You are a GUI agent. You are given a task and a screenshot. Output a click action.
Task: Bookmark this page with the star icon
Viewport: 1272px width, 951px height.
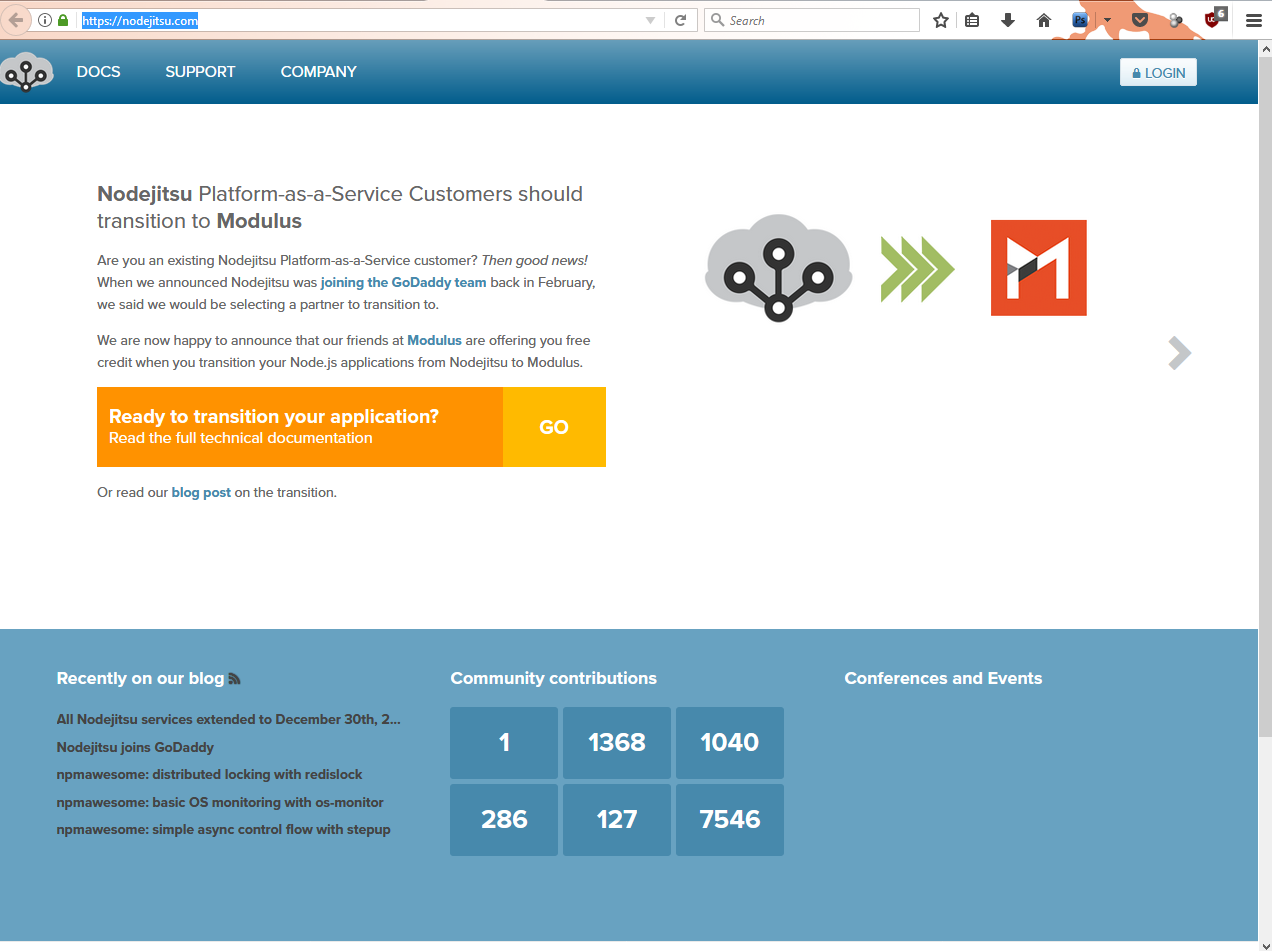(940, 20)
